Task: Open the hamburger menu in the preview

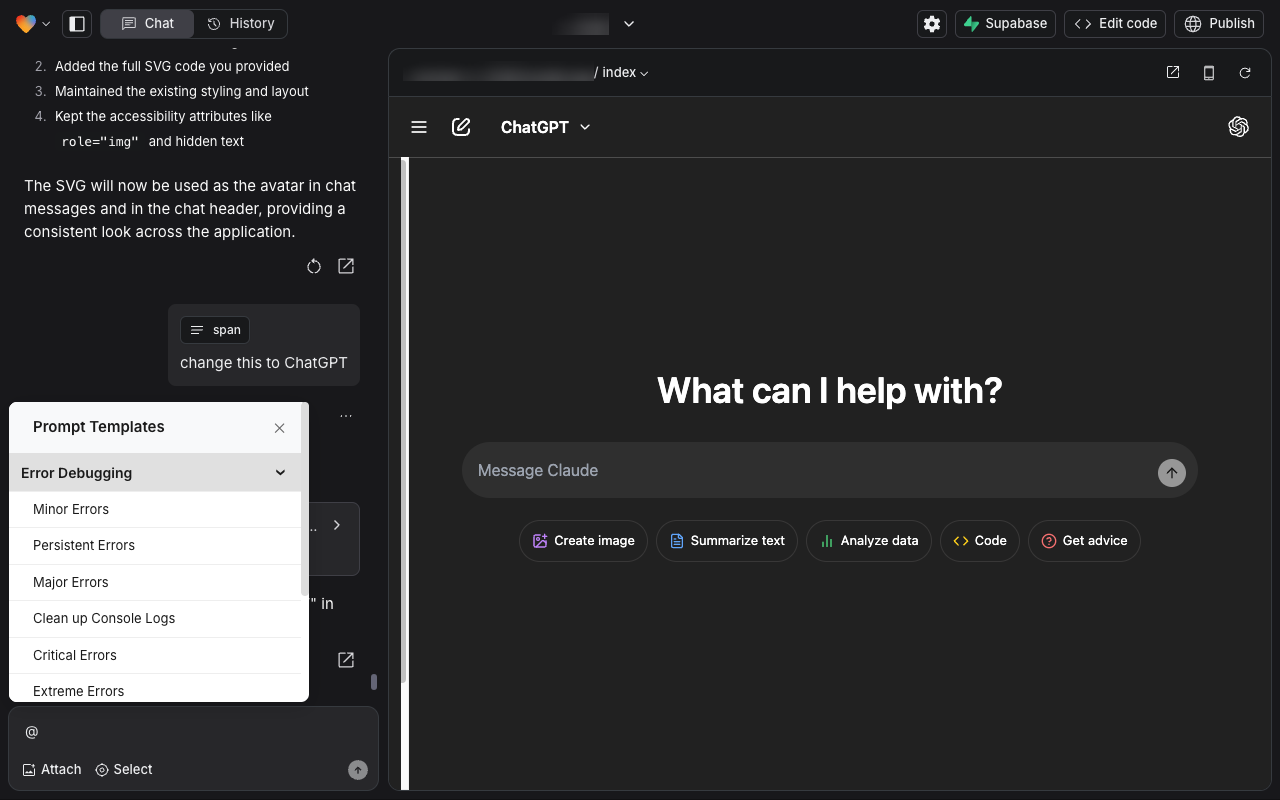Action: (x=419, y=127)
